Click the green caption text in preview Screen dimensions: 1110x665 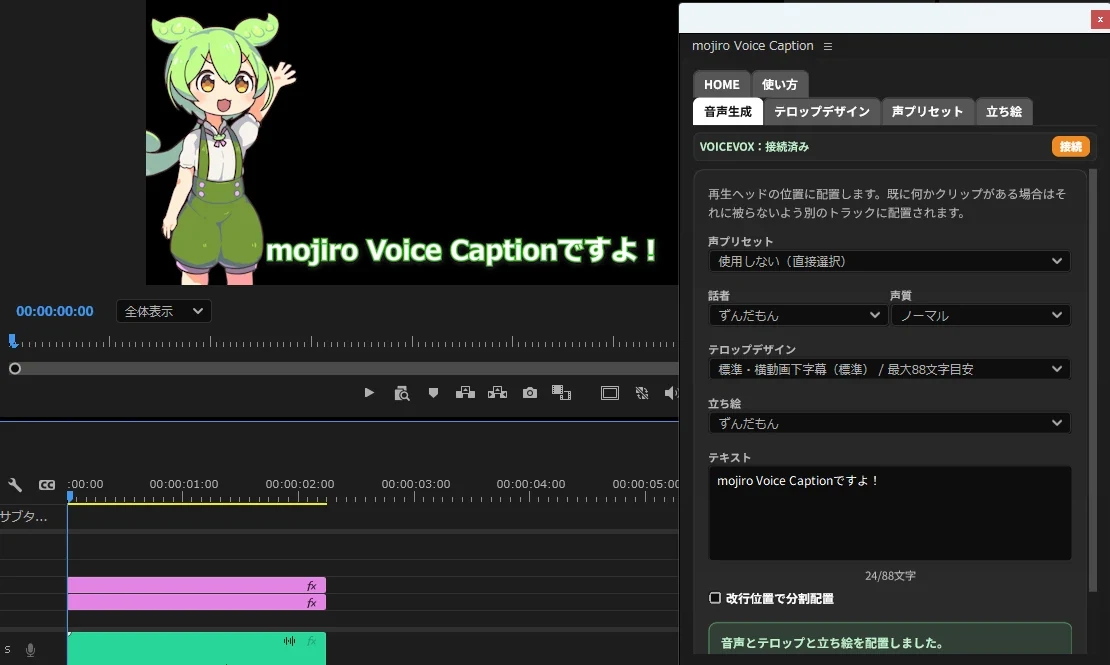coord(462,250)
